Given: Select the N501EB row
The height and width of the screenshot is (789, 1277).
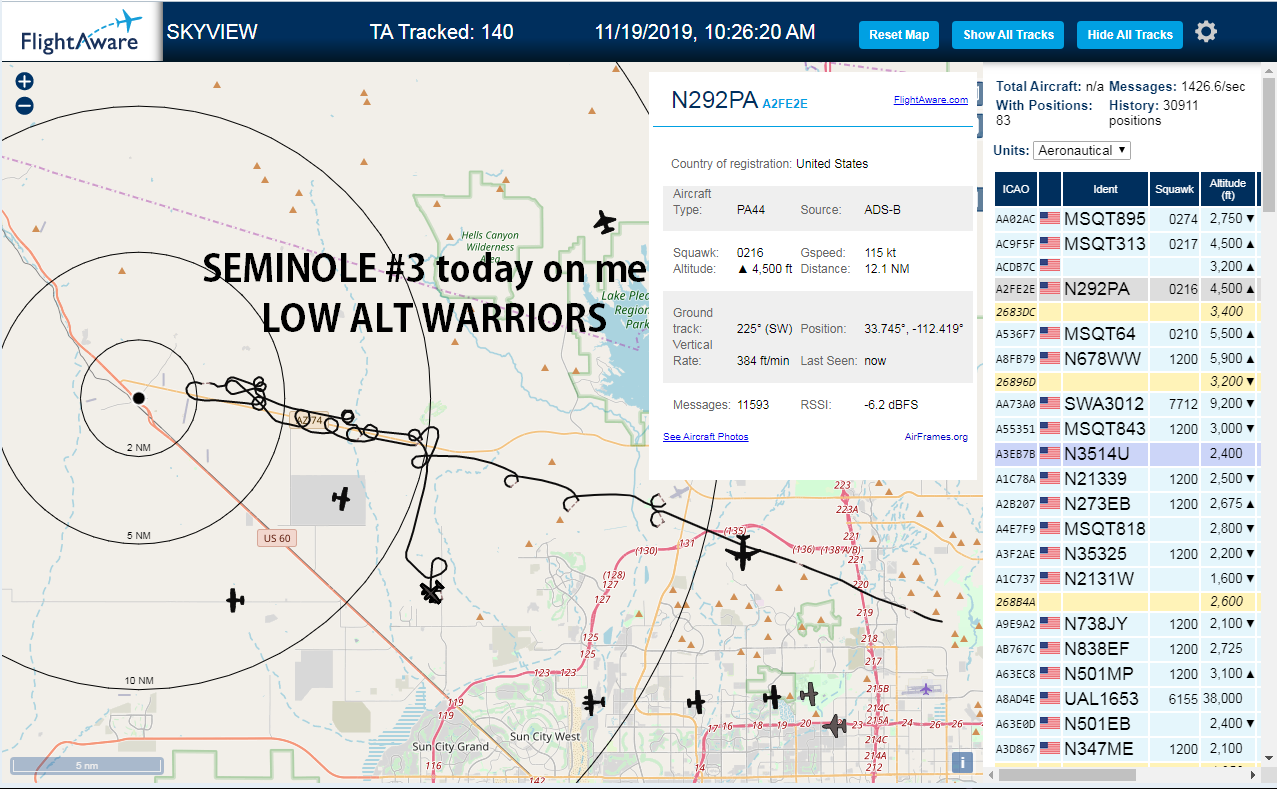Looking at the screenshot, I should pos(1126,723).
